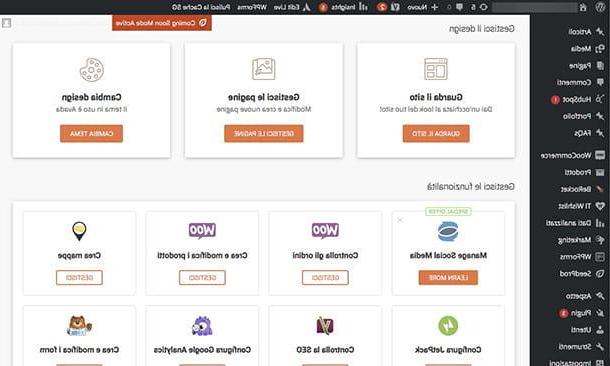Image resolution: width=610 pixels, height=366 pixels.
Task: Click the SeedProd leaf icon in the sidebar
Action: (x=600, y=273)
